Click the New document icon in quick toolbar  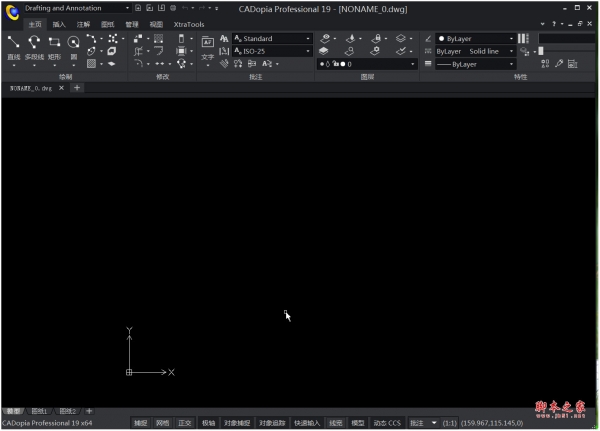[138, 8]
